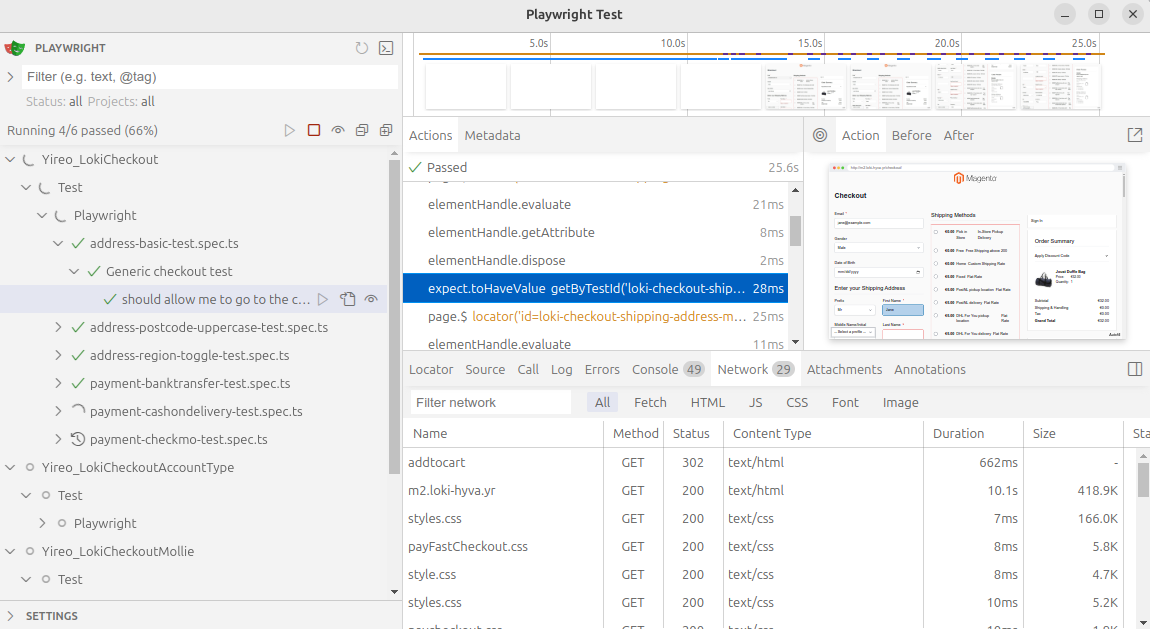Image resolution: width=1150 pixels, height=629 pixels.
Task: Open the Source tab
Action: [485, 369]
